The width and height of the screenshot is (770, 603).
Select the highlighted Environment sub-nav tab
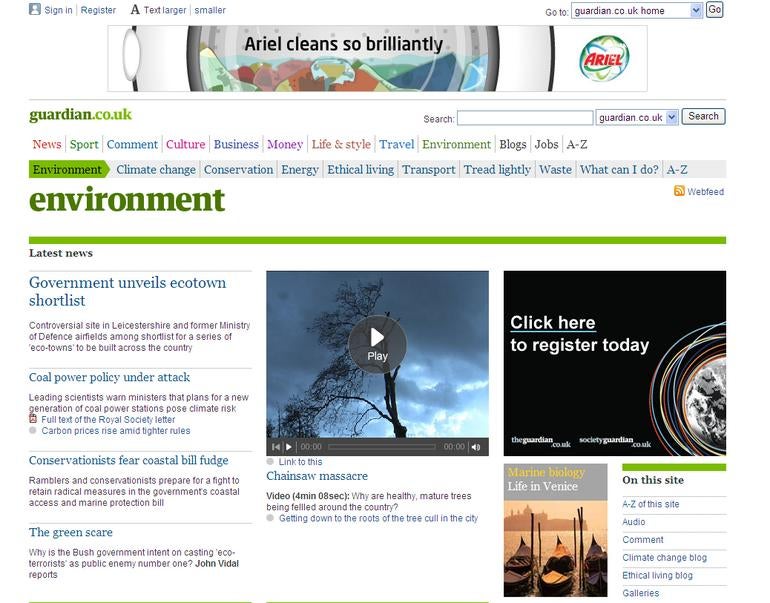pyautogui.click(x=67, y=169)
